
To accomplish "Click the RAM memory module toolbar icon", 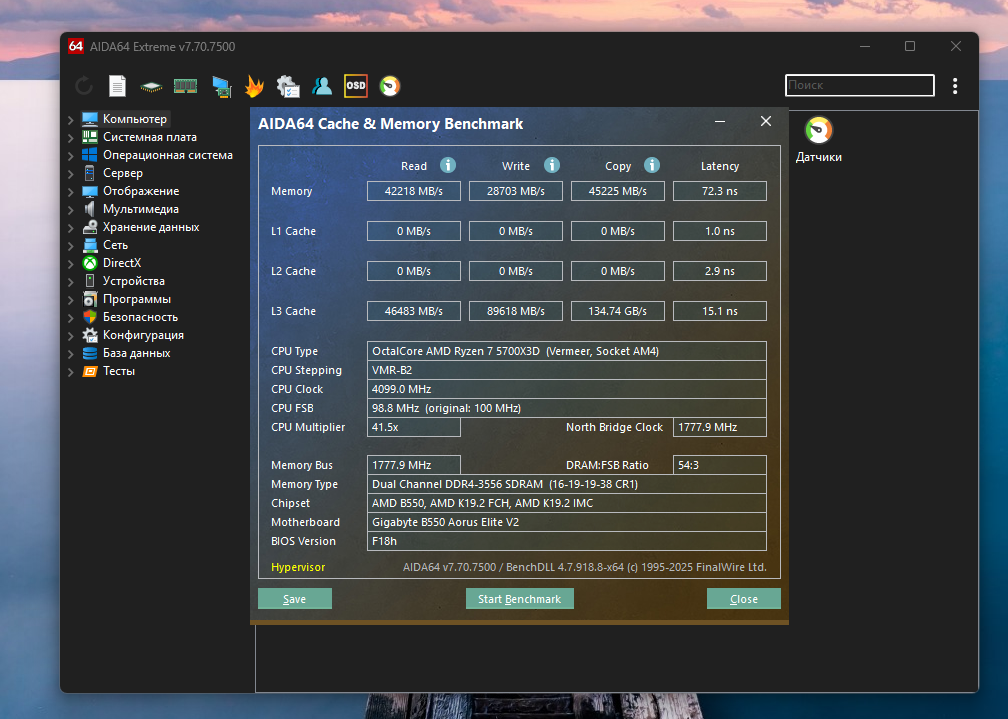I will coord(185,86).
